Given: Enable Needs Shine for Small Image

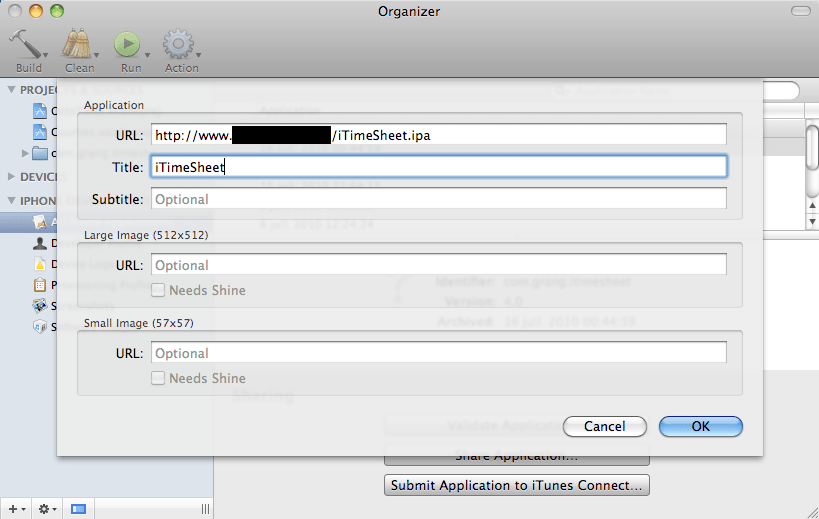Looking at the screenshot, I should pyautogui.click(x=158, y=379).
